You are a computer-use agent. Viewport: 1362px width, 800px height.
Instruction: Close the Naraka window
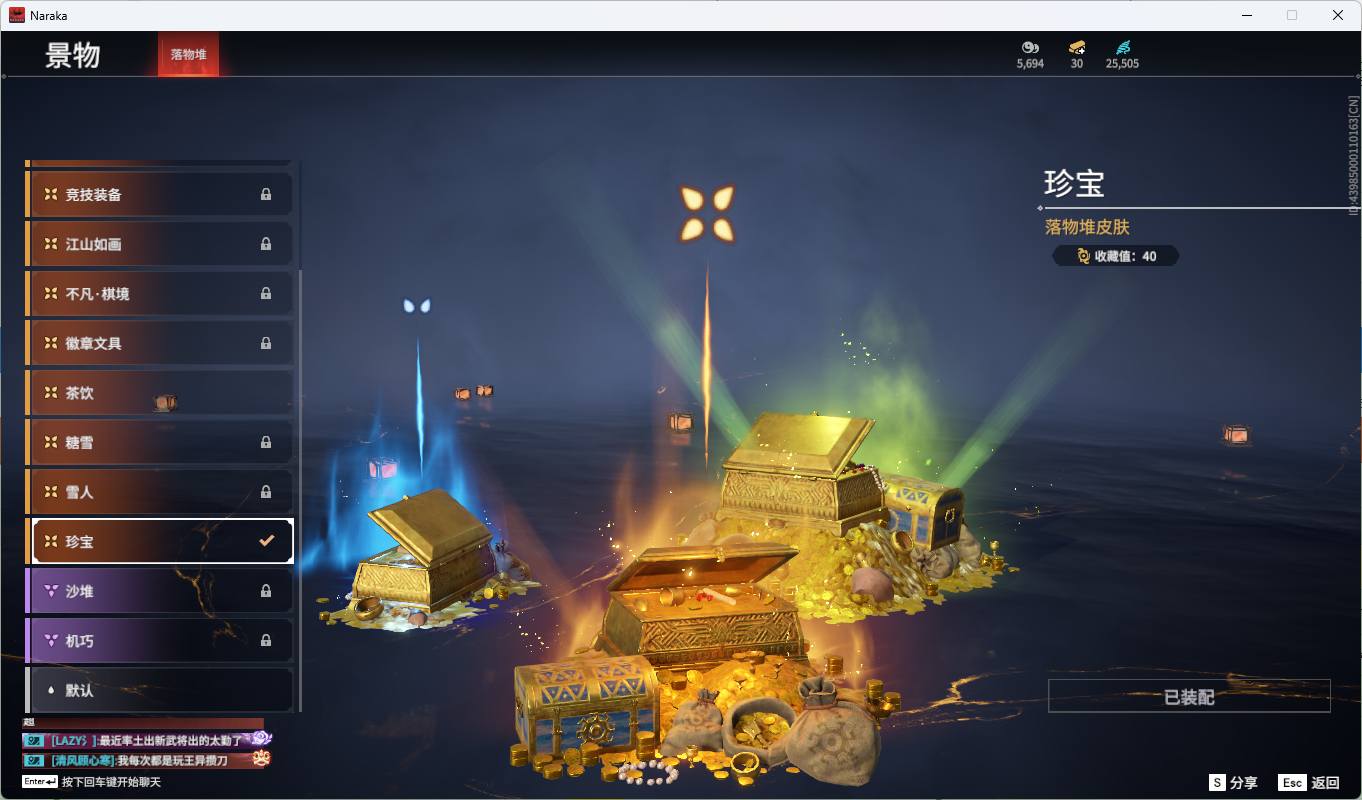point(1338,15)
